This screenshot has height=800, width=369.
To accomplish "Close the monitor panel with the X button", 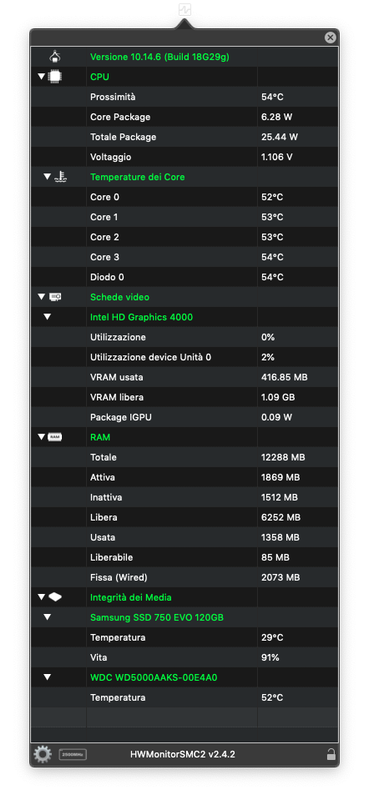I will point(330,37).
